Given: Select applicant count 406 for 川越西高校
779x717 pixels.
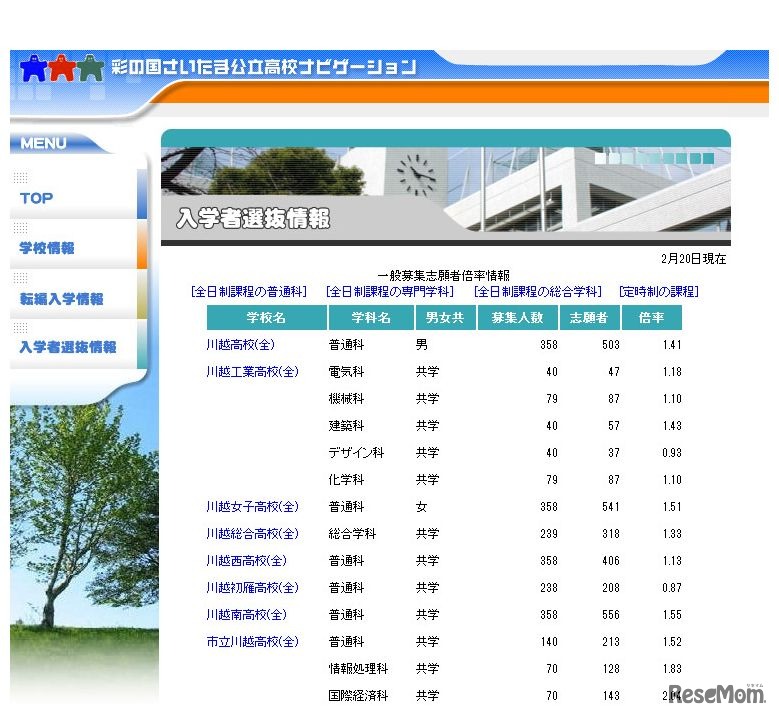Looking at the screenshot, I should pyautogui.click(x=611, y=561).
